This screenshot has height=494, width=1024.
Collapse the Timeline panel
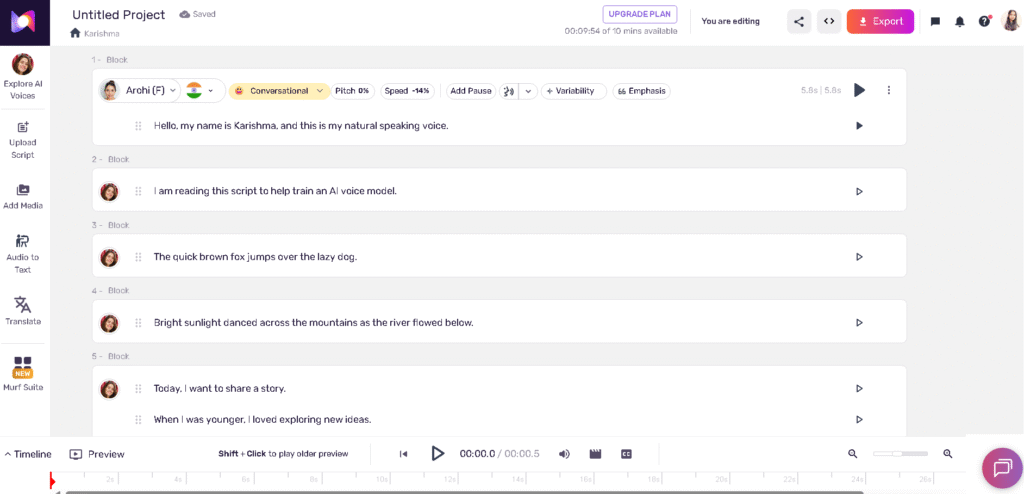pyautogui.click(x=28, y=454)
